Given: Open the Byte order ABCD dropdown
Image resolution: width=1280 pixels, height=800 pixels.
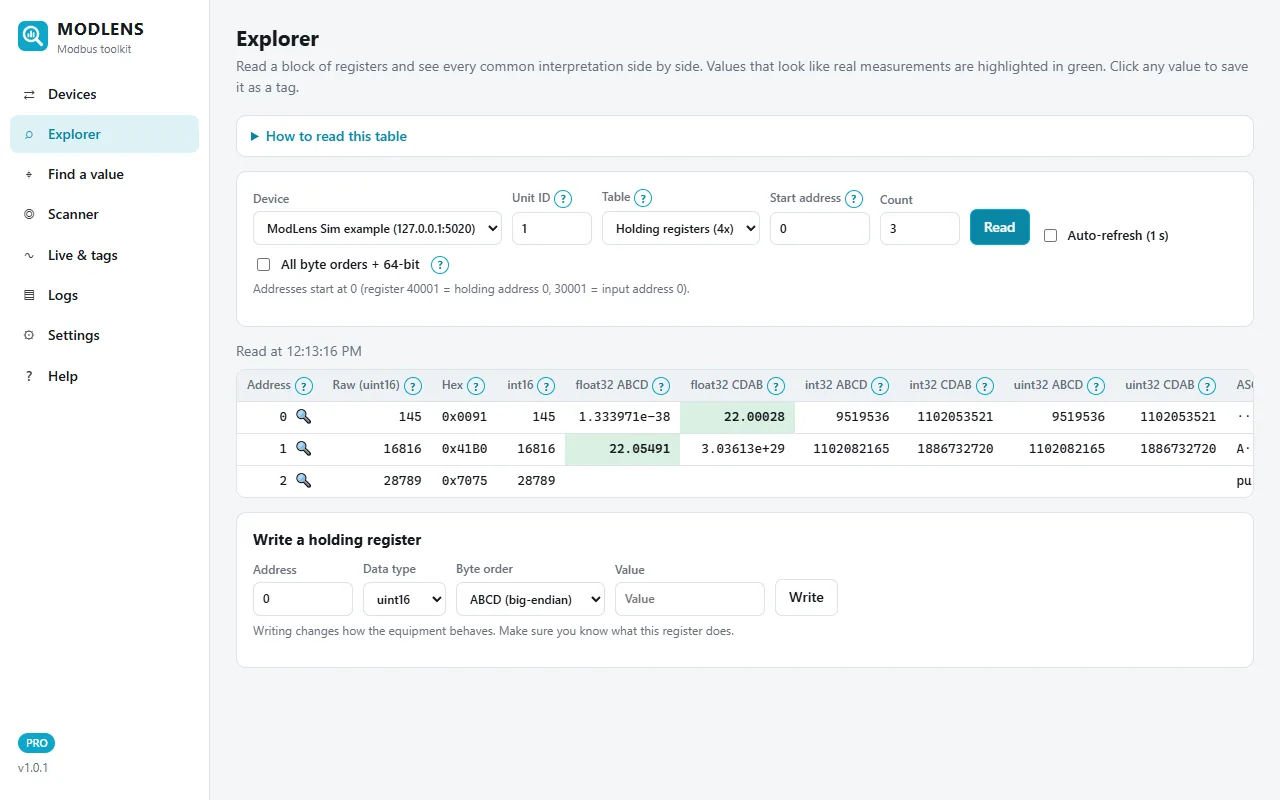Looking at the screenshot, I should tap(530, 599).
